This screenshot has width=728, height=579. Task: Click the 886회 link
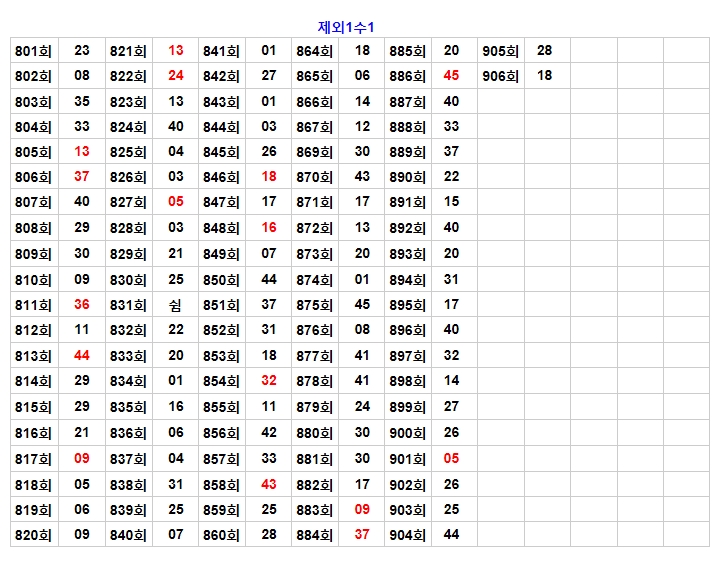coord(407,76)
